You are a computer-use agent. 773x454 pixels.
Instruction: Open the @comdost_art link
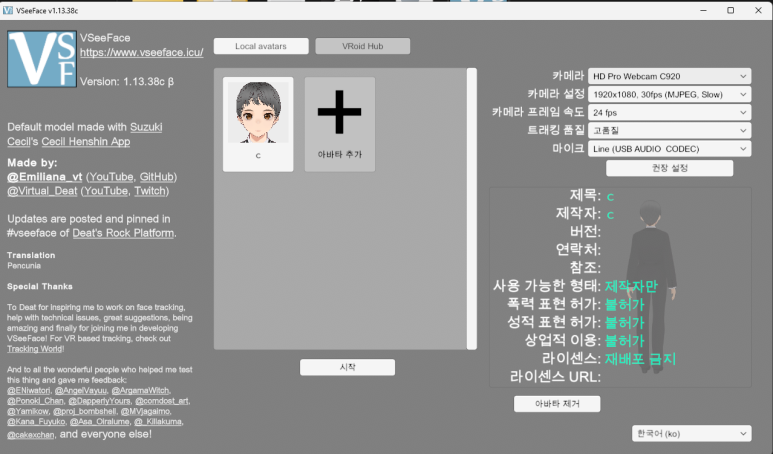(x=162, y=401)
